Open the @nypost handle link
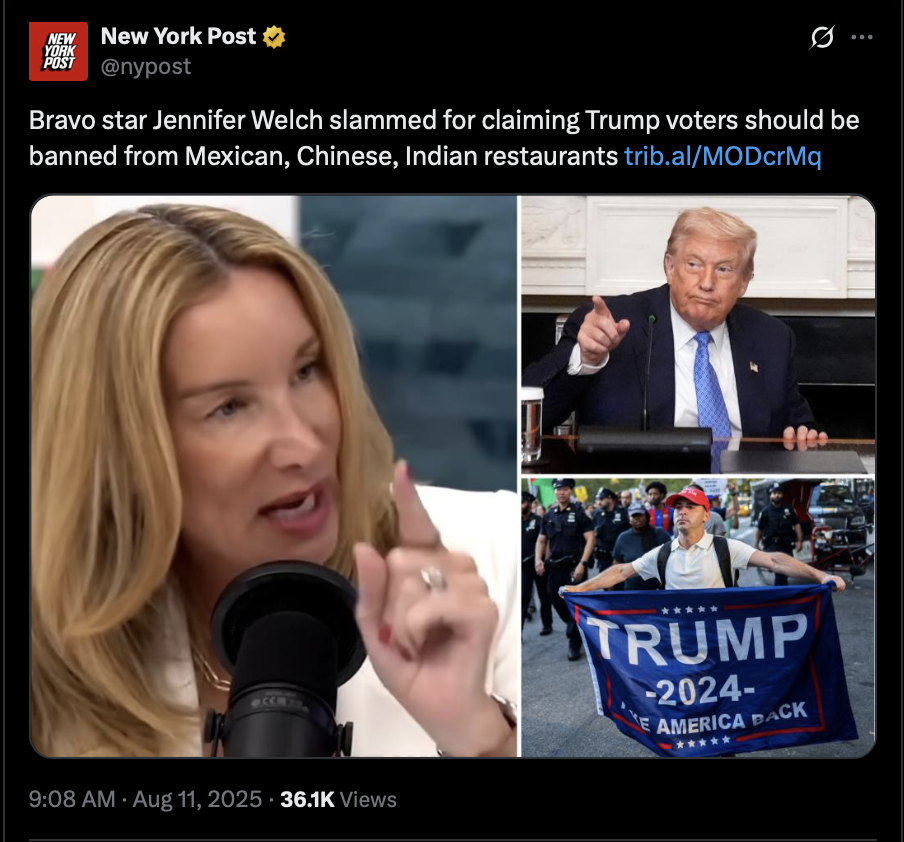The width and height of the screenshot is (904, 842). coord(146,67)
